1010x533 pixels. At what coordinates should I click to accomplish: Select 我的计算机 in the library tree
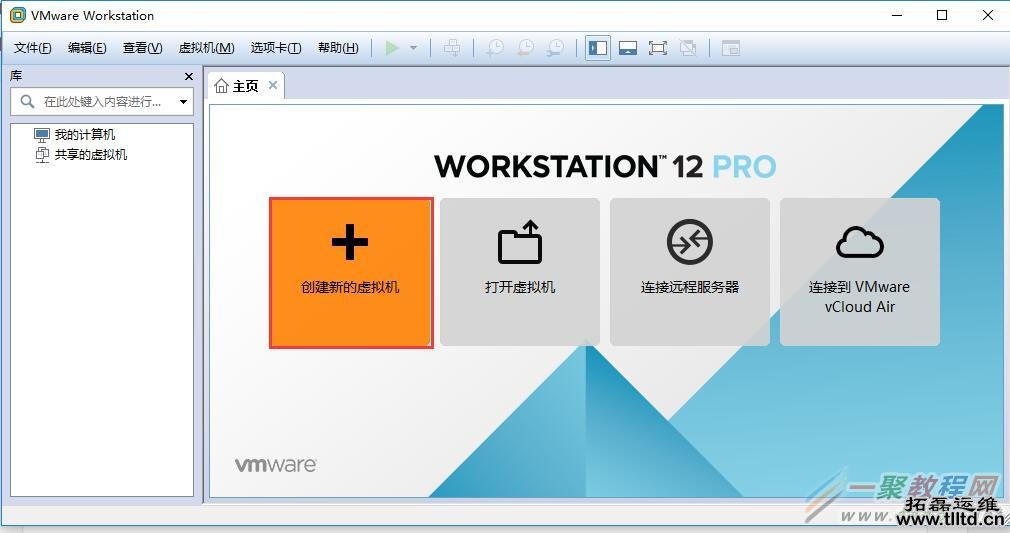click(x=84, y=135)
